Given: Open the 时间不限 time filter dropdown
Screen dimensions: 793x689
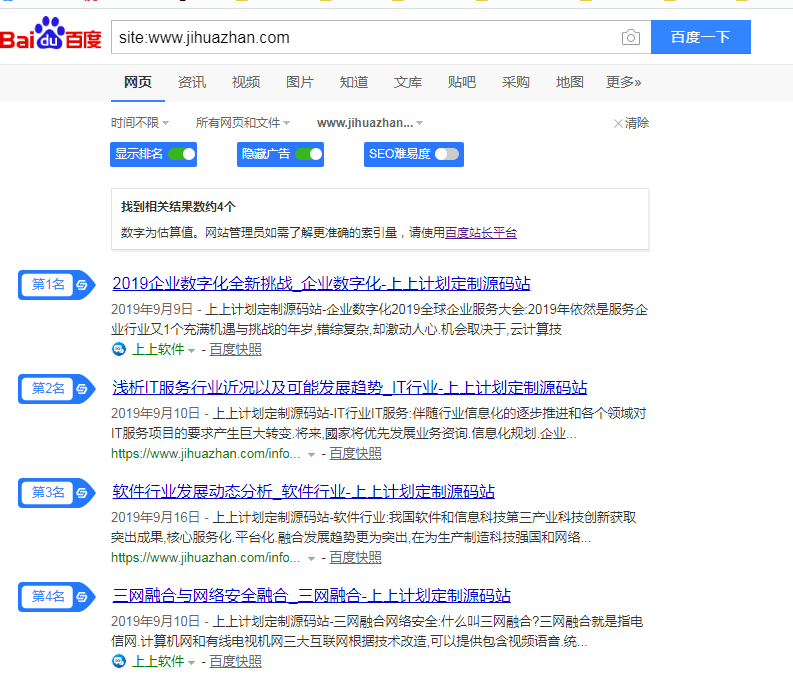Looking at the screenshot, I should point(140,123).
